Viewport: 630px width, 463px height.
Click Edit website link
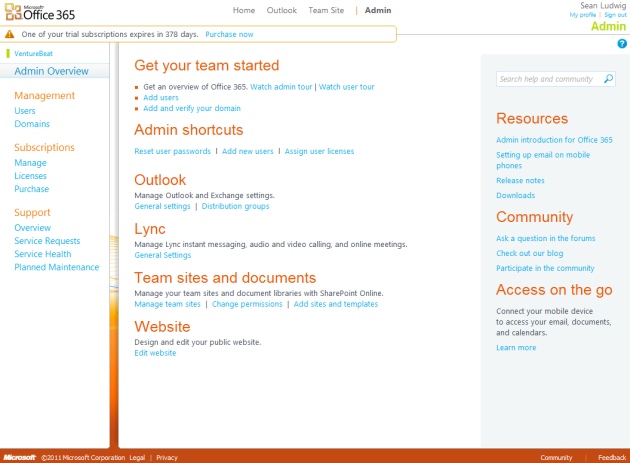point(155,353)
